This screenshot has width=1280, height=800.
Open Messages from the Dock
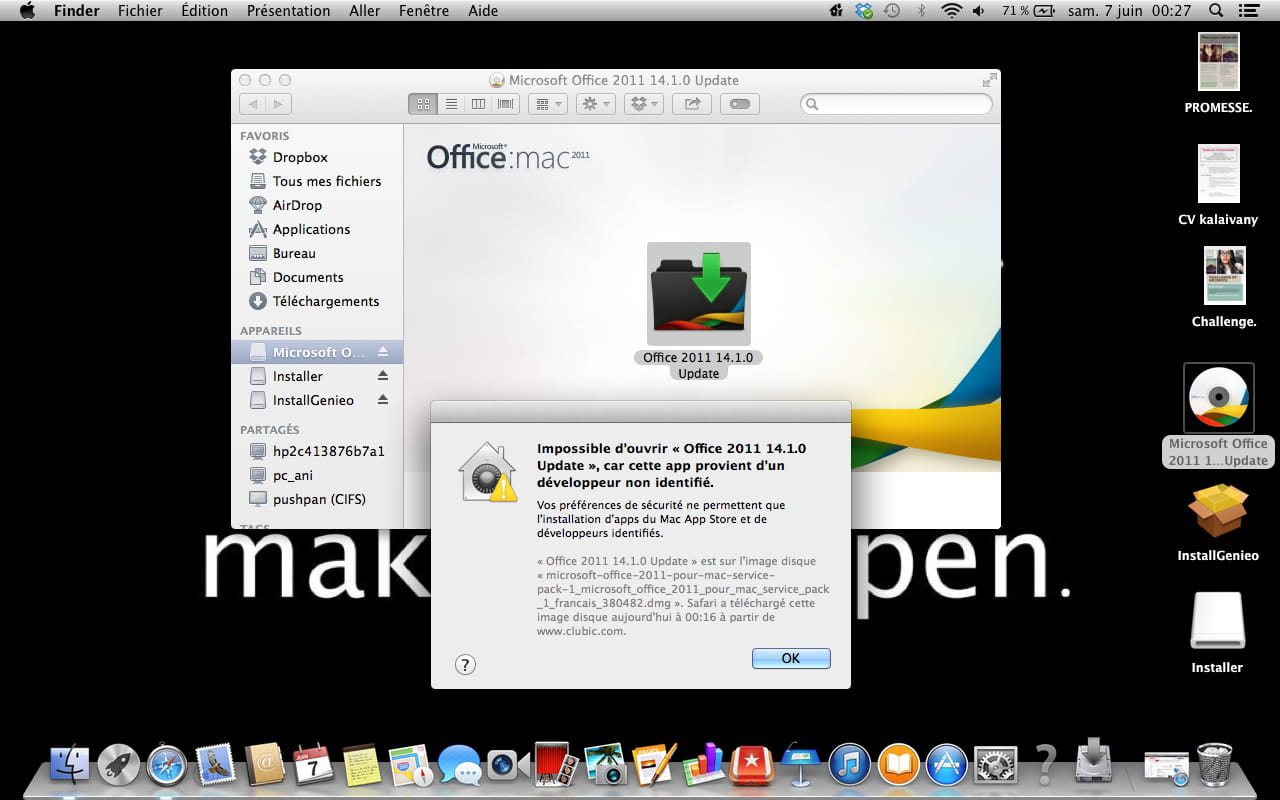click(x=459, y=766)
